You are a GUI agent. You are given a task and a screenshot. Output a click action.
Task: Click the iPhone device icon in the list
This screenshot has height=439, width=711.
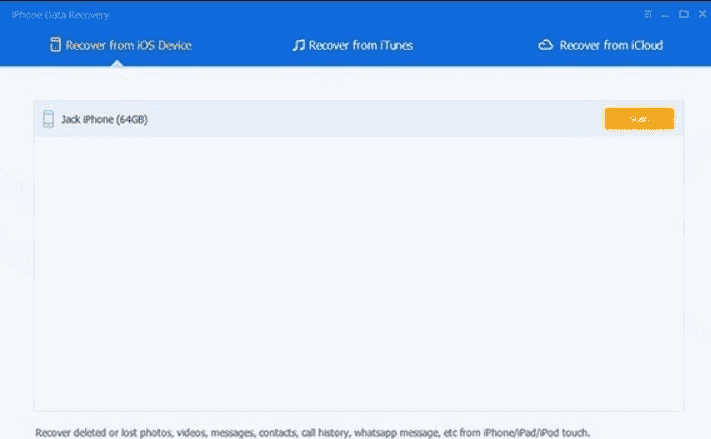(48, 119)
